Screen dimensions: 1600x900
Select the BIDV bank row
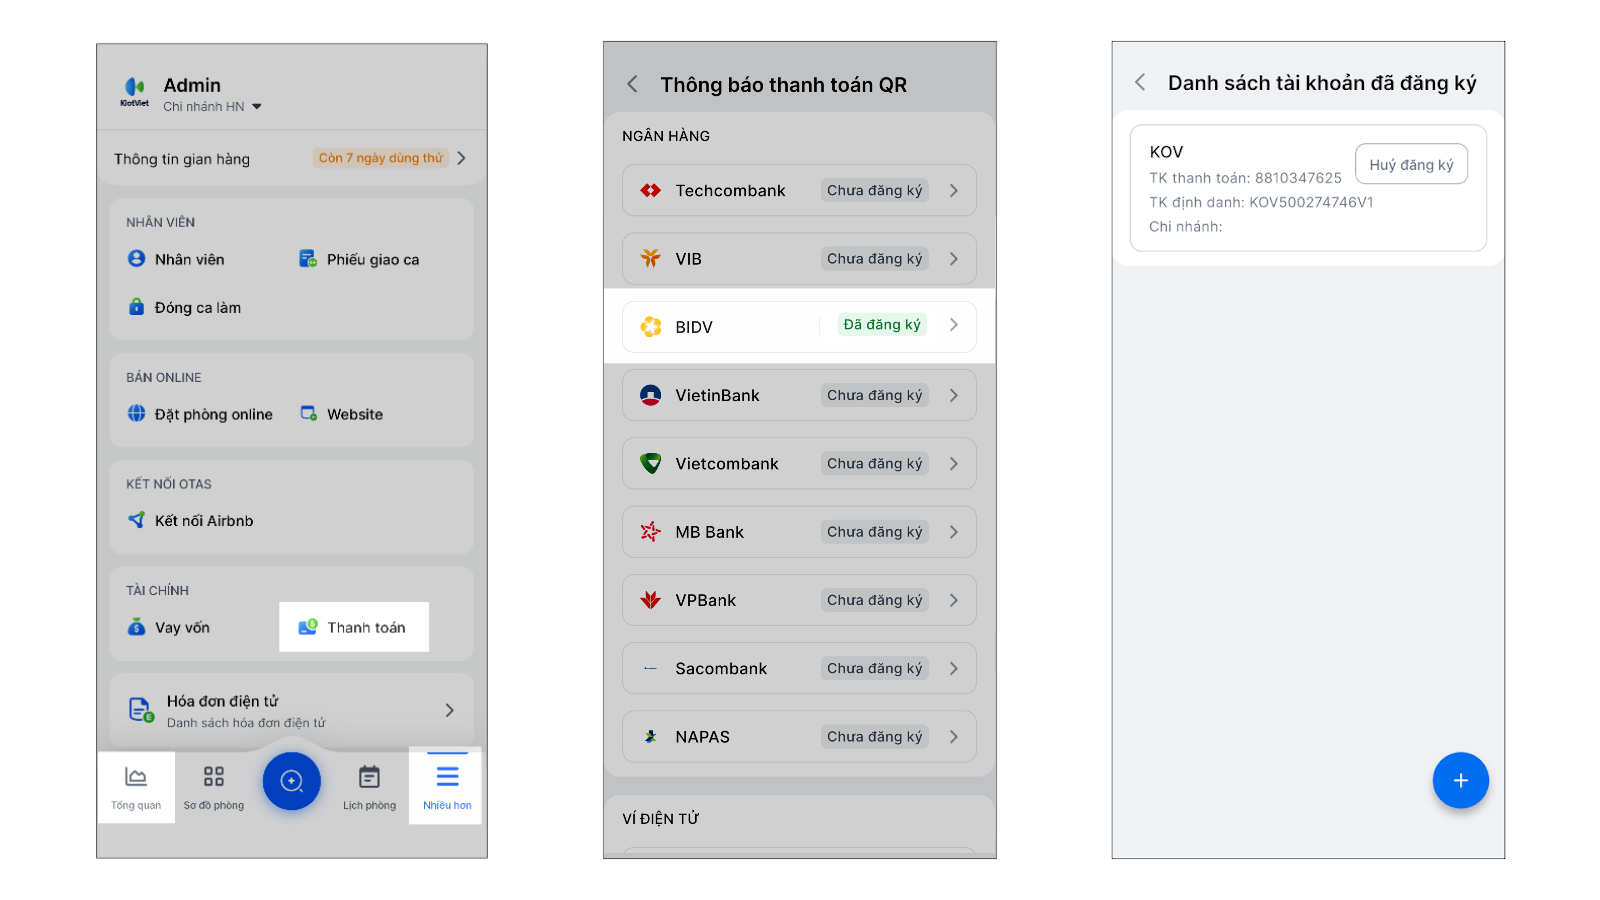[x=799, y=327]
